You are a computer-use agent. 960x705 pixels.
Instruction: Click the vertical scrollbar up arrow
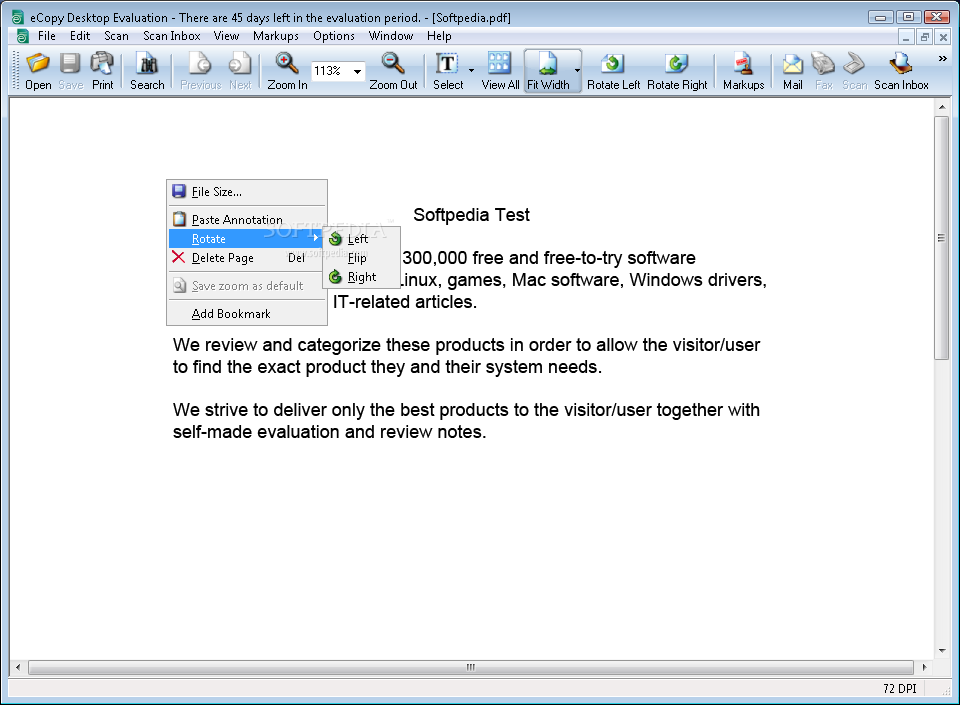[x=942, y=107]
